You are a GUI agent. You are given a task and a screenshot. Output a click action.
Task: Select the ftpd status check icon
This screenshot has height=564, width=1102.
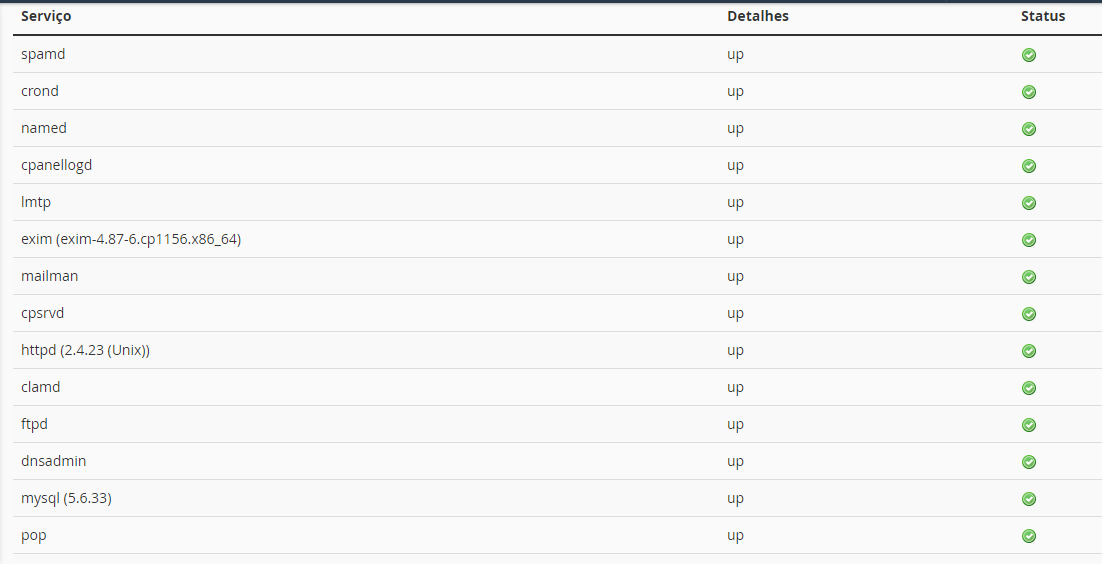1029,425
